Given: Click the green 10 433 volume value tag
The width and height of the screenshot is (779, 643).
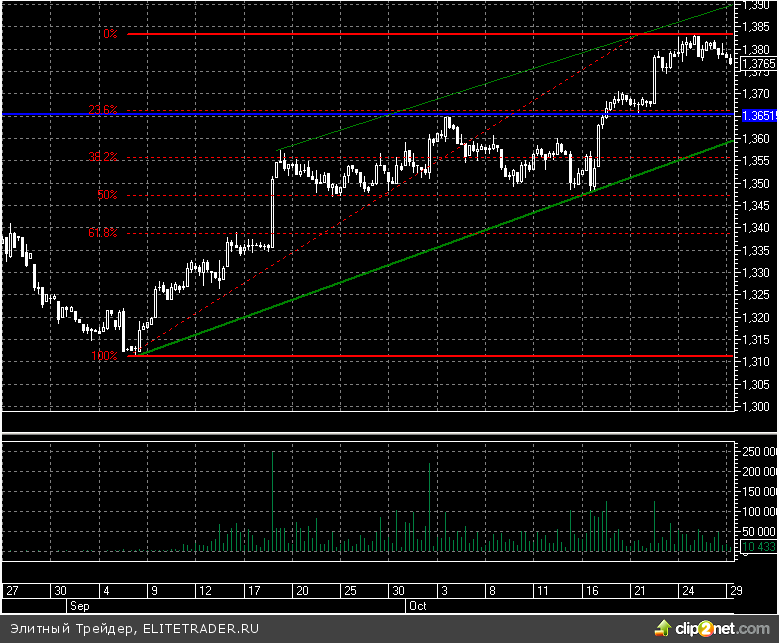Looking at the screenshot, I should pos(757,546).
